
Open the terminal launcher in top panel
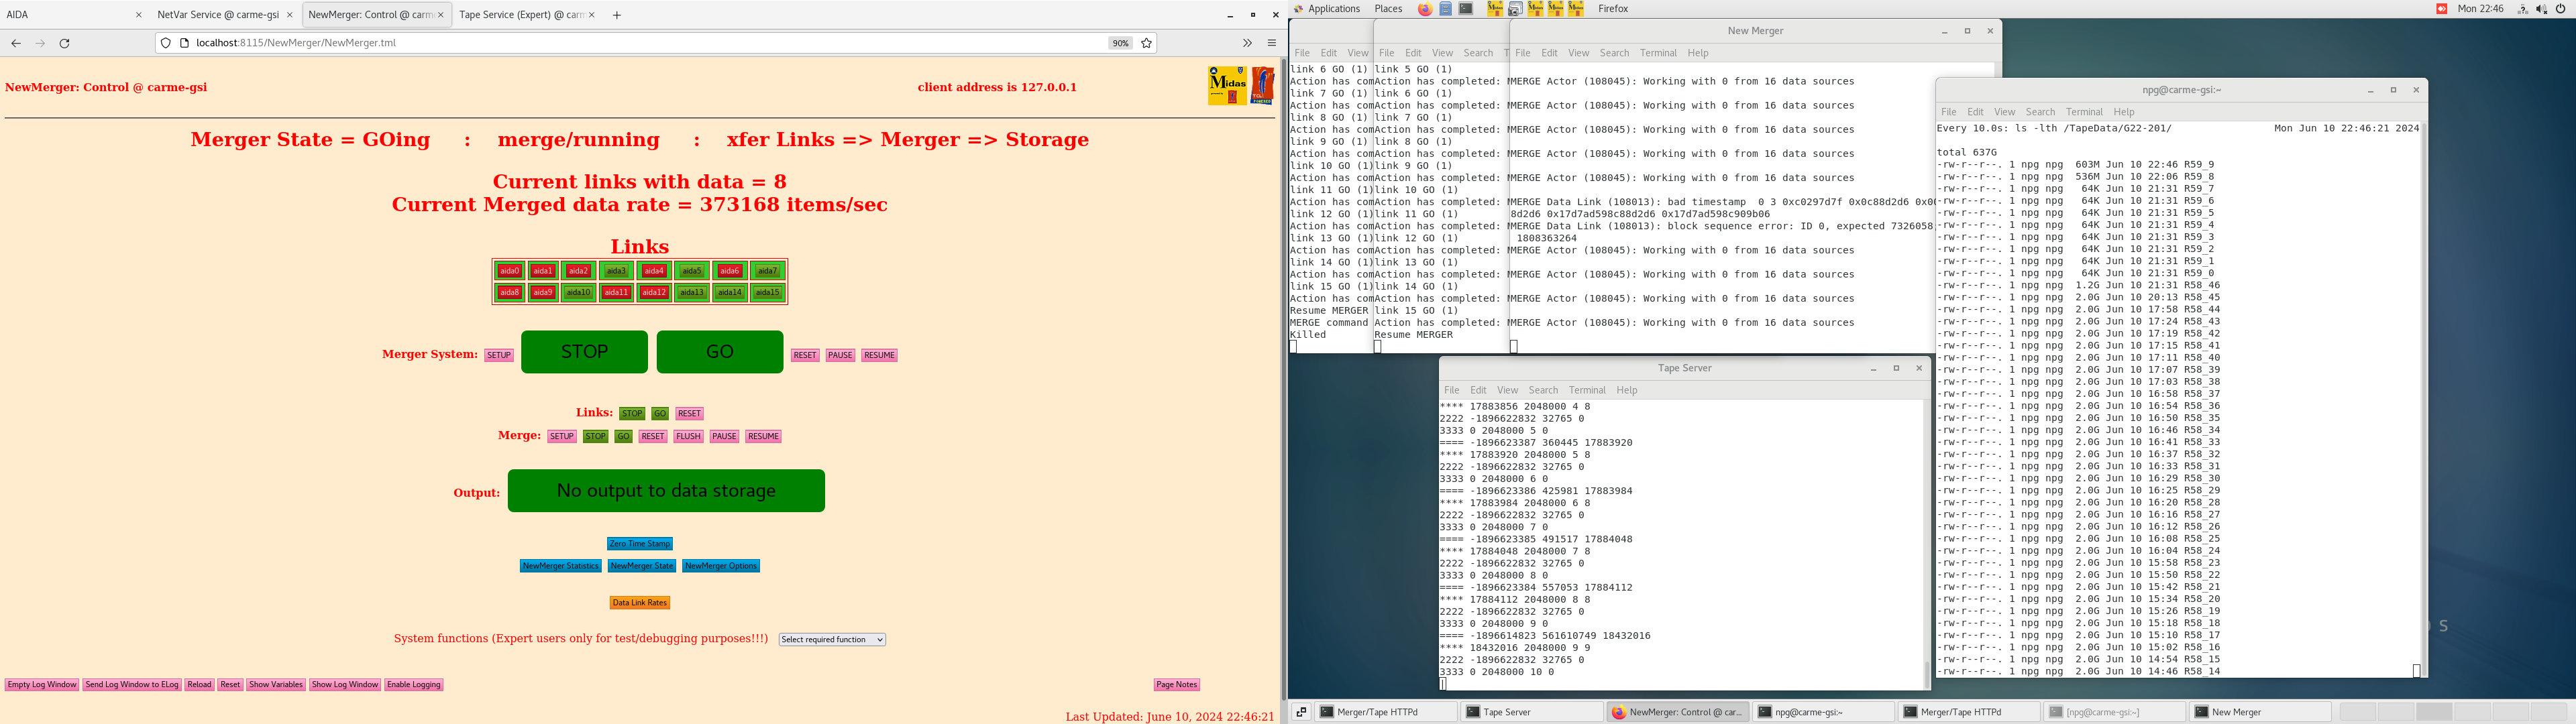1466,9
